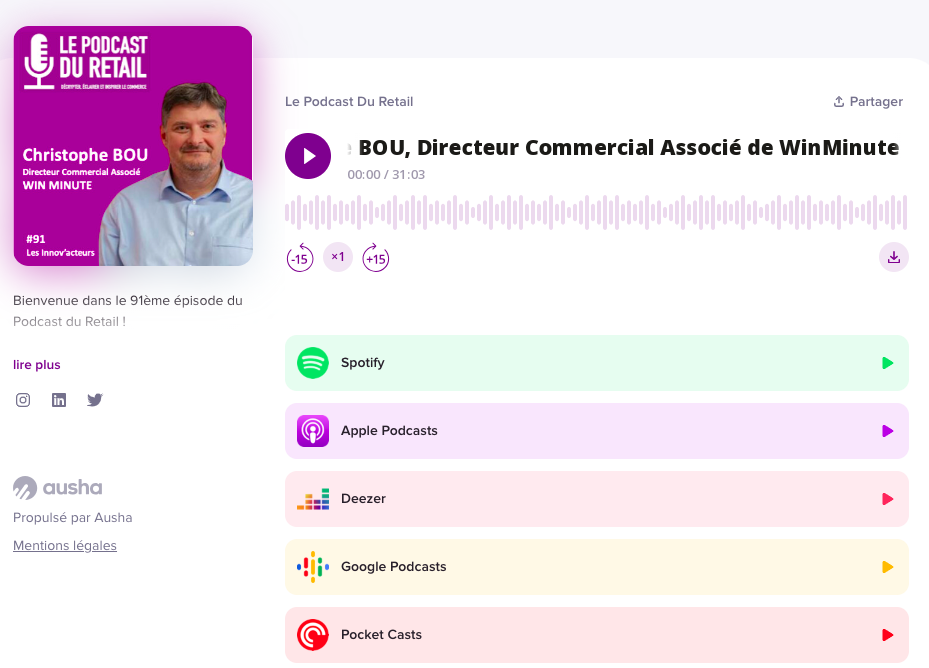The height and width of the screenshot is (668, 929).
Task: Open the podcast's LinkedIn page
Action: point(59,400)
